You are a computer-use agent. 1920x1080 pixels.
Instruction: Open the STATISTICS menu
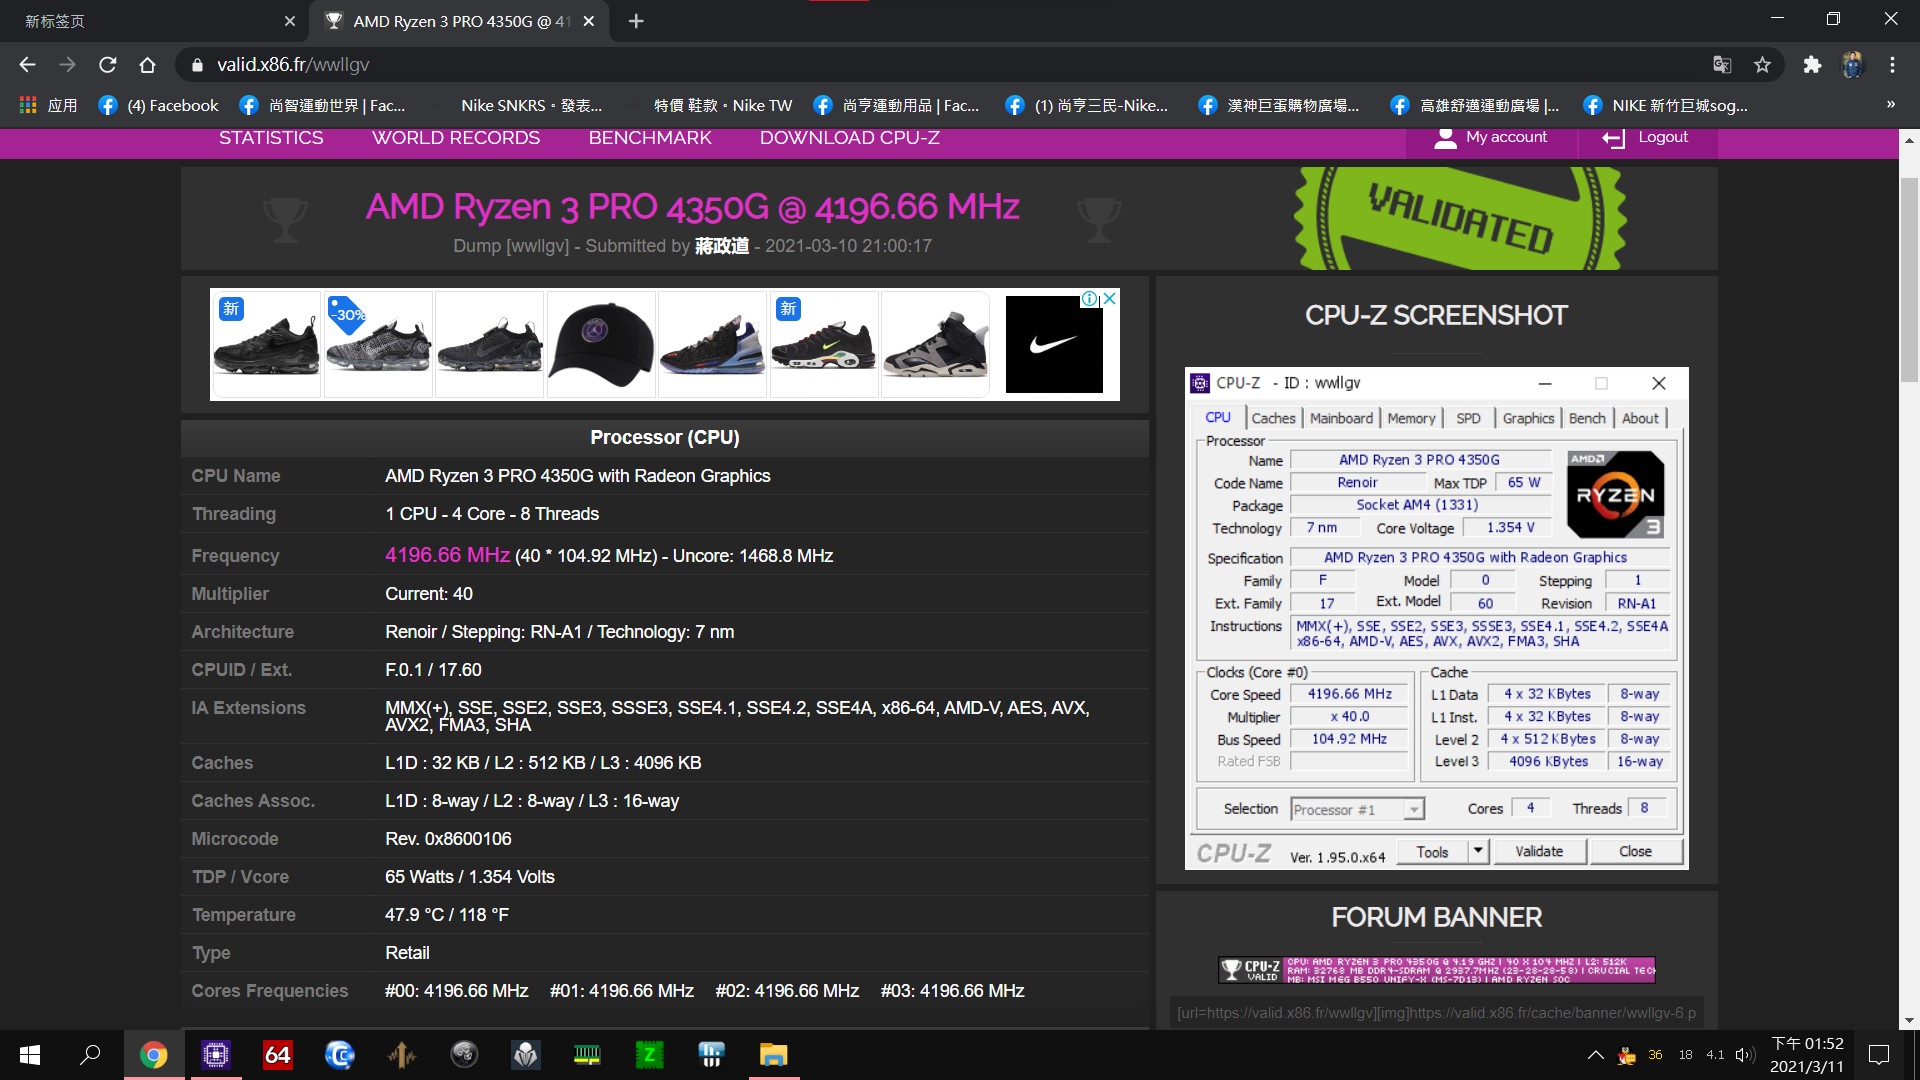click(271, 138)
